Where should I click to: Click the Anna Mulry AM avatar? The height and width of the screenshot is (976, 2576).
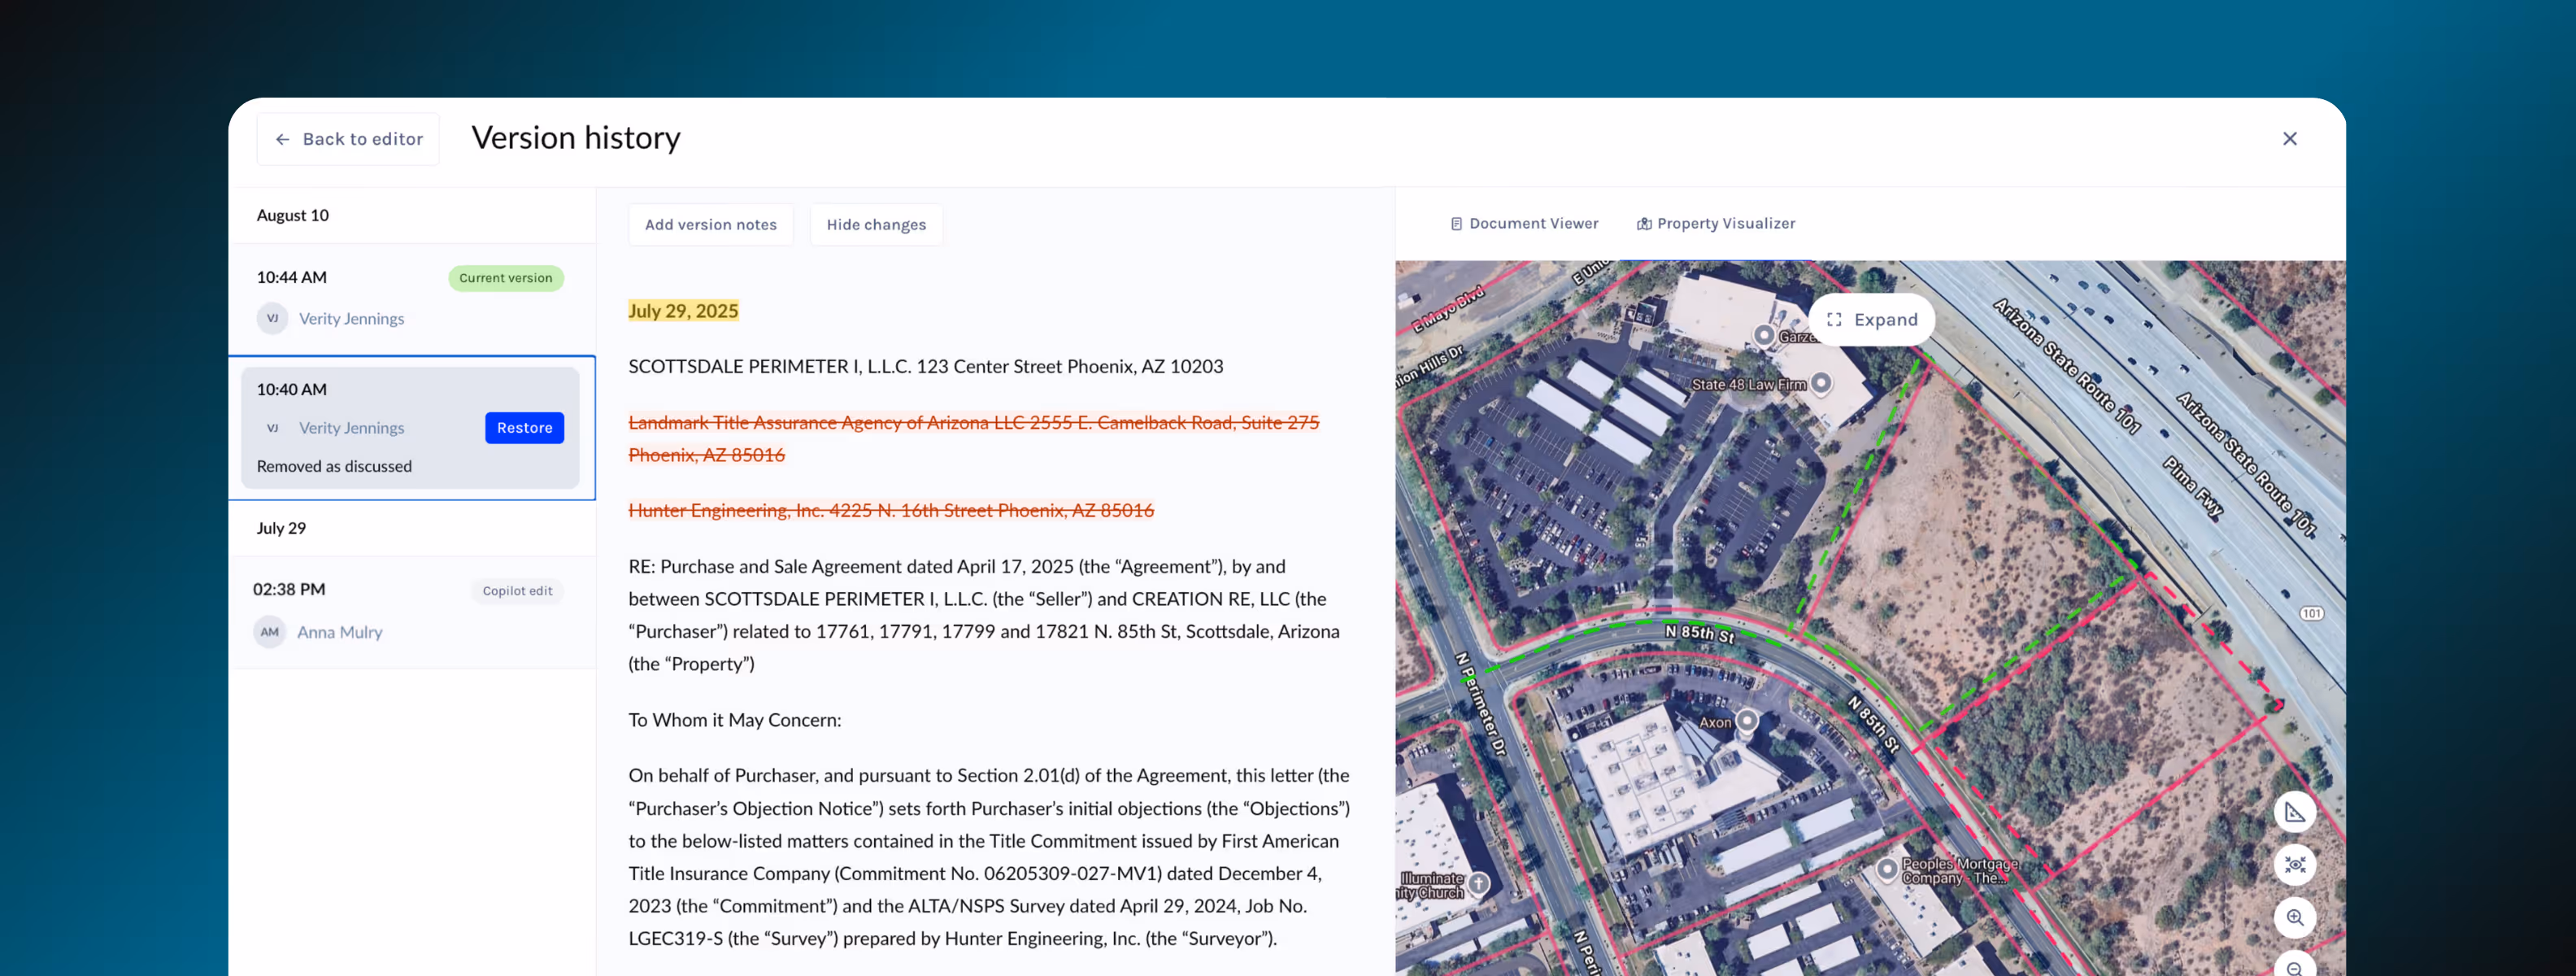coord(269,632)
